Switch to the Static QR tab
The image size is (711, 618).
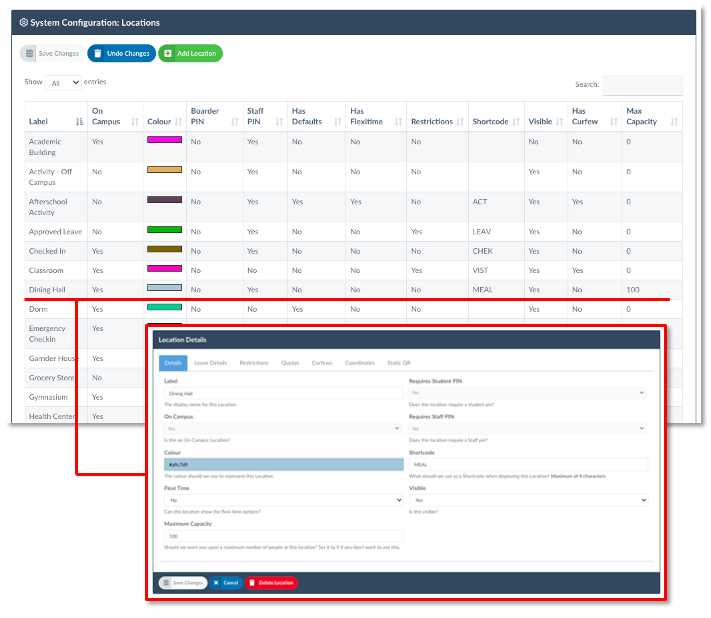pos(399,363)
